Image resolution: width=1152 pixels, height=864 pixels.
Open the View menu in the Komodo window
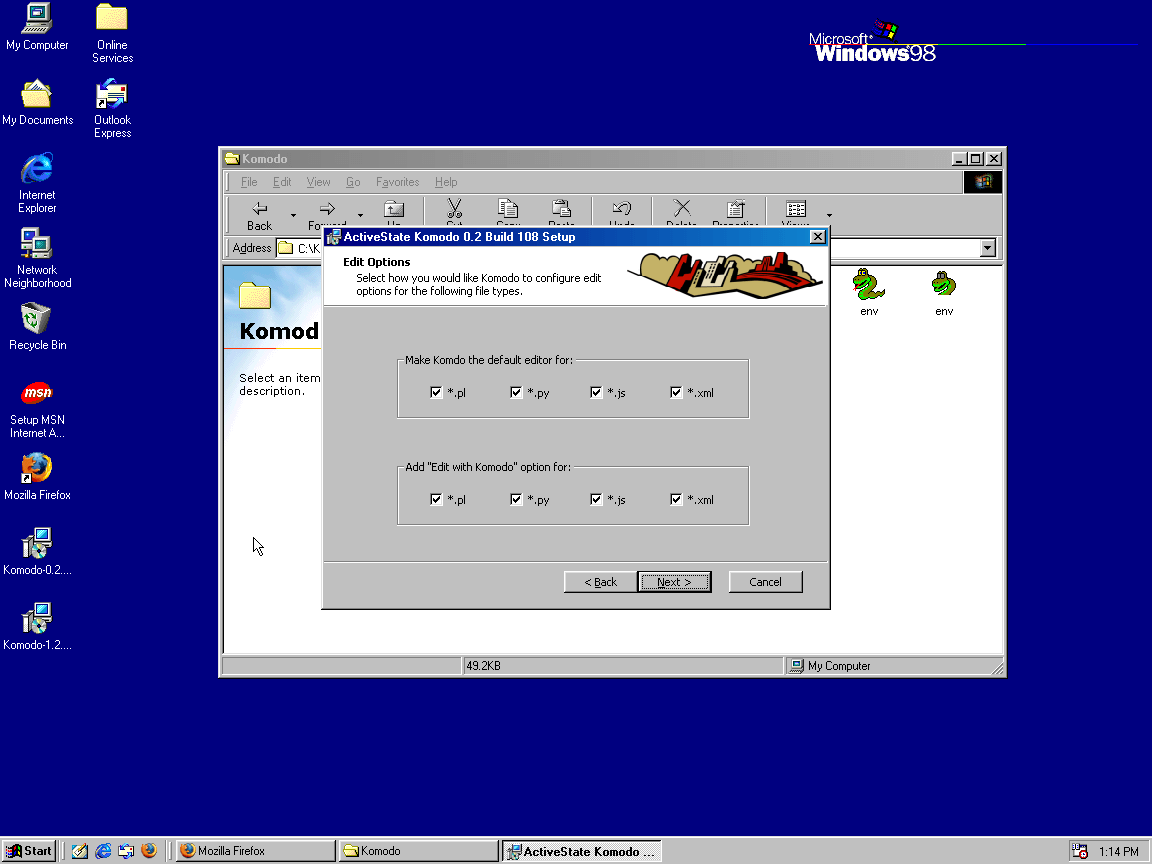tap(318, 182)
